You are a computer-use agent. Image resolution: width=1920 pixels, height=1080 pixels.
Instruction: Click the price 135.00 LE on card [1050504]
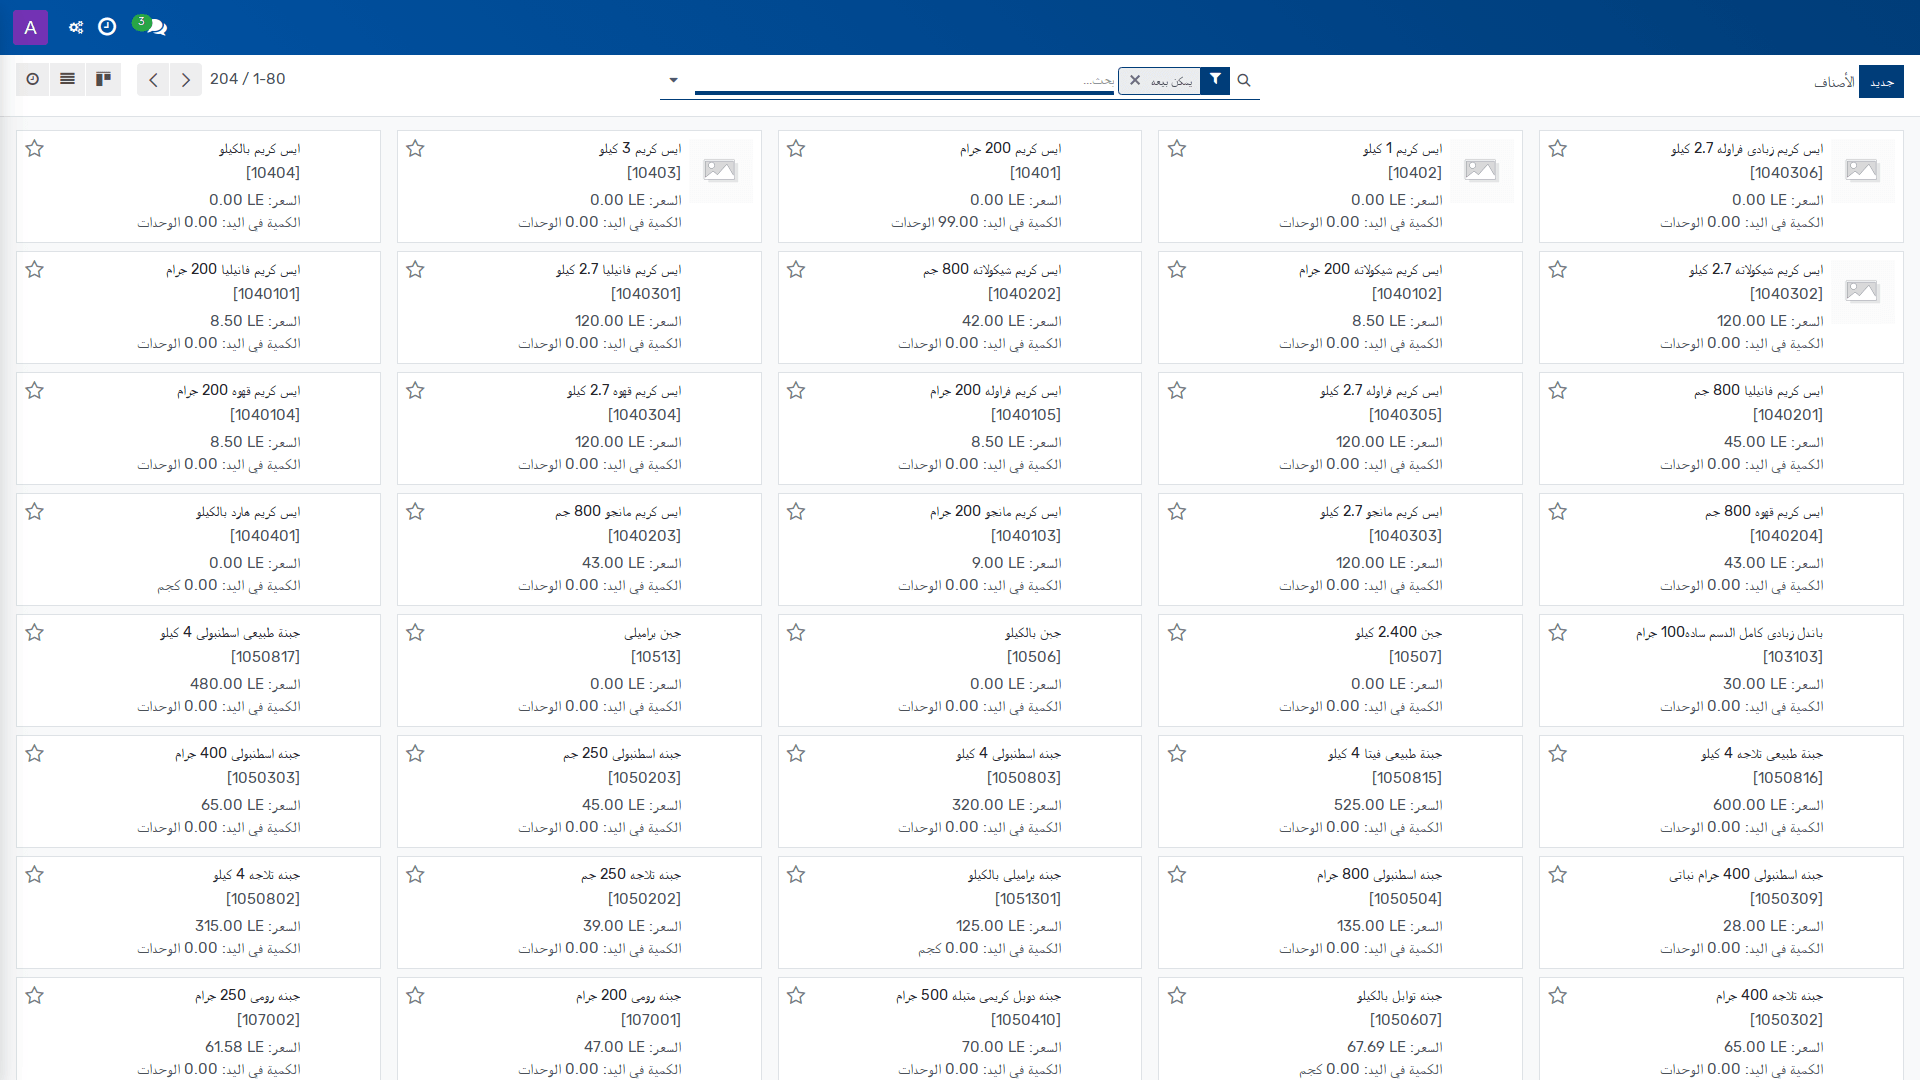(x=1371, y=926)
